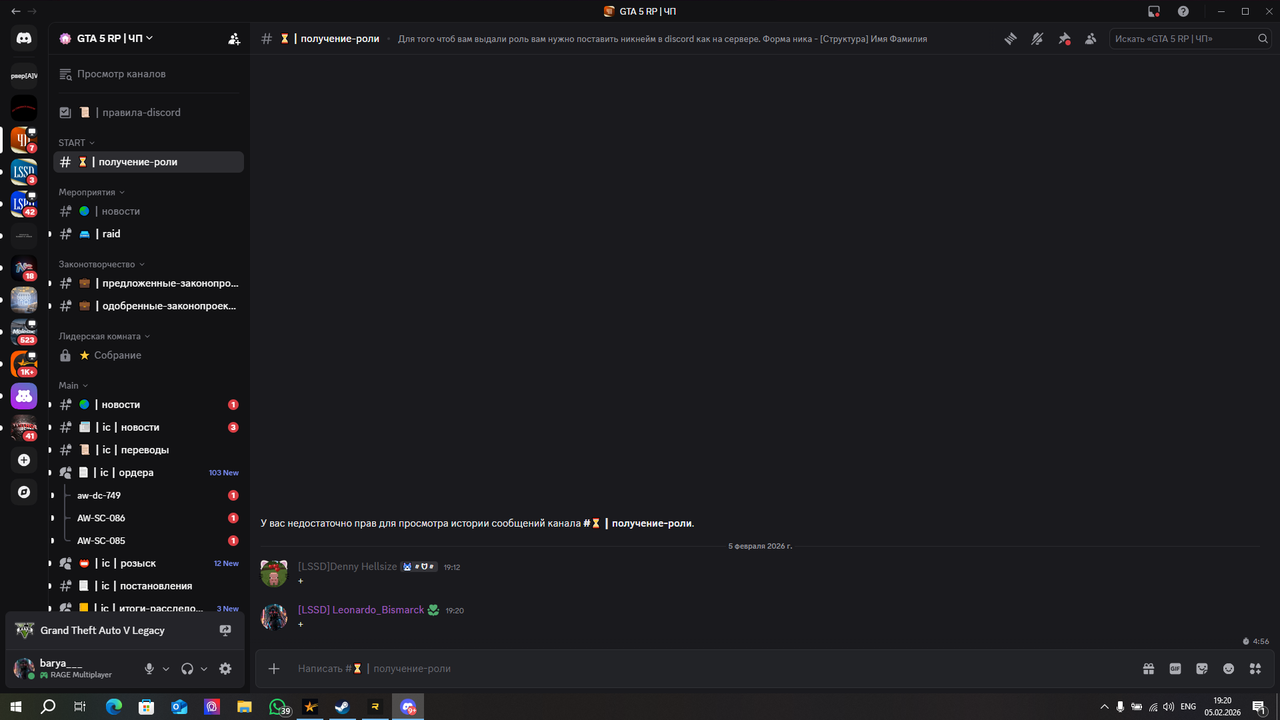Open the GIF picker
Viewport: 1280px width, 720px height.
coord(1176,669)
